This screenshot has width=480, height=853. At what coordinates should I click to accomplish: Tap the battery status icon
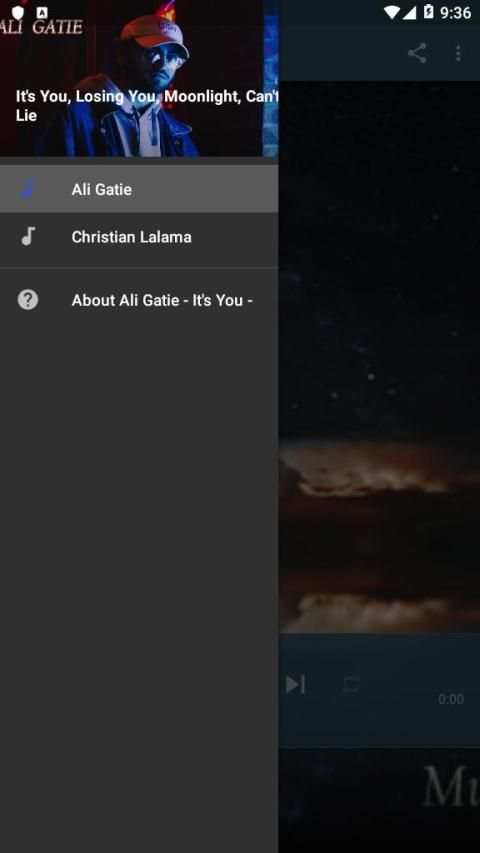(x=428, y=11)
